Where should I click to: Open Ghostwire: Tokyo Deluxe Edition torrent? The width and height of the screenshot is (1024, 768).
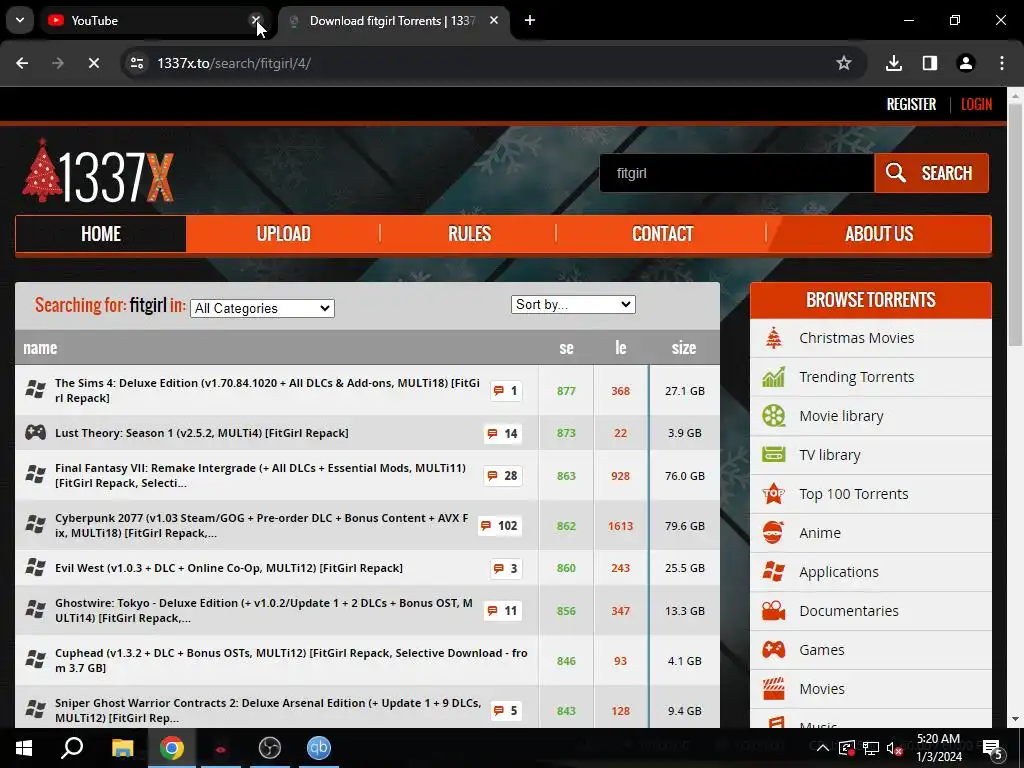(264, 611)
